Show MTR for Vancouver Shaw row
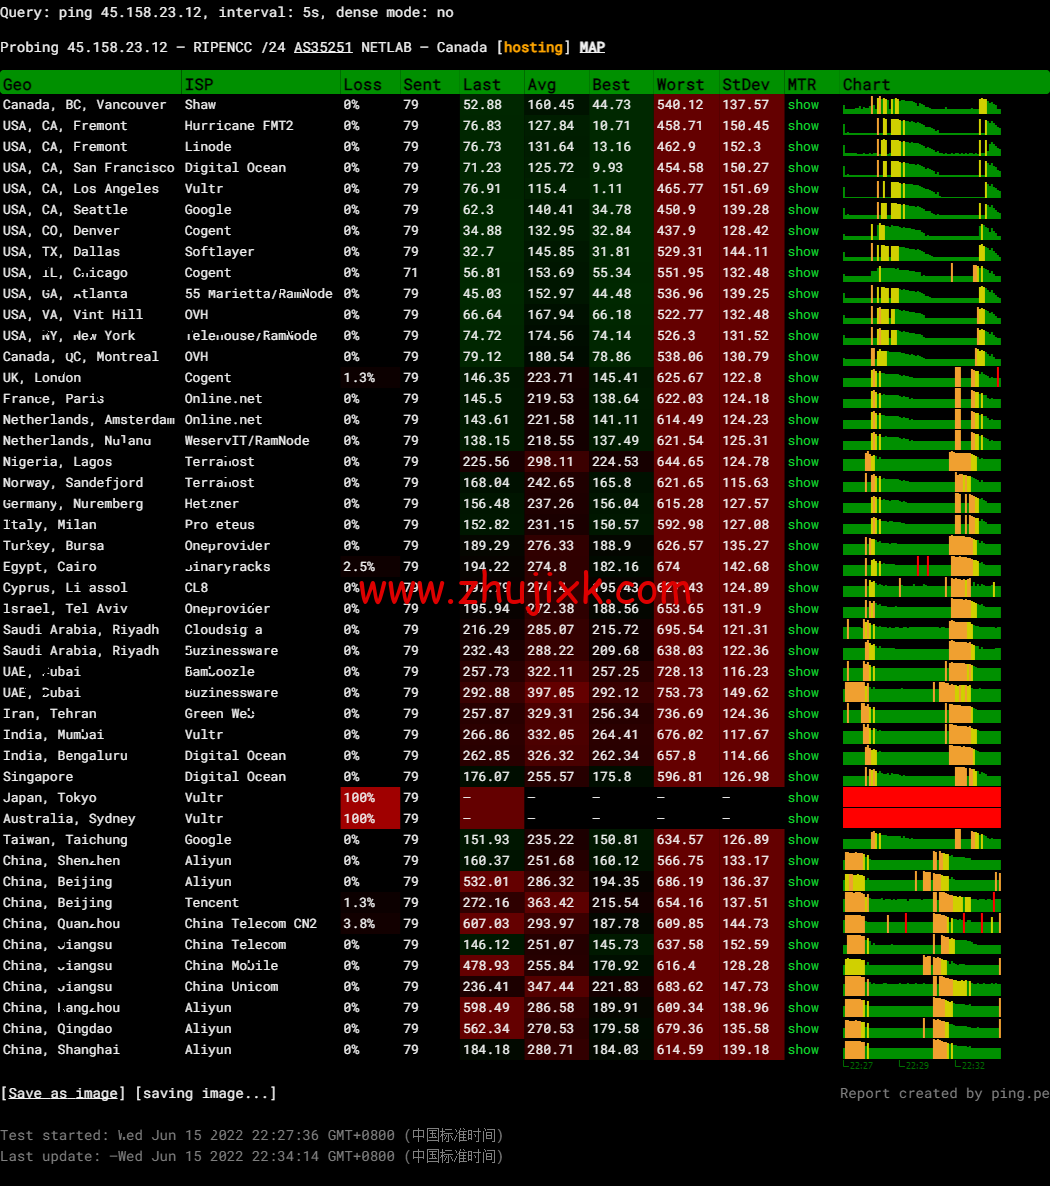Viewport: 1050px width, 1186px height. [x=803, y=105]
